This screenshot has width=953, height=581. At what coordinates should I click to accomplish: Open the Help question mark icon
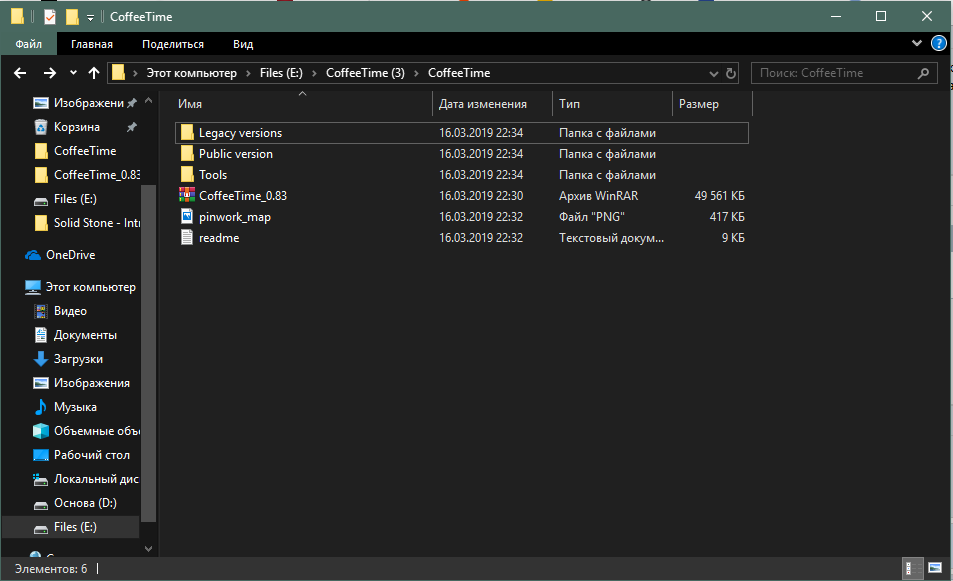click(x=939, y=43)
